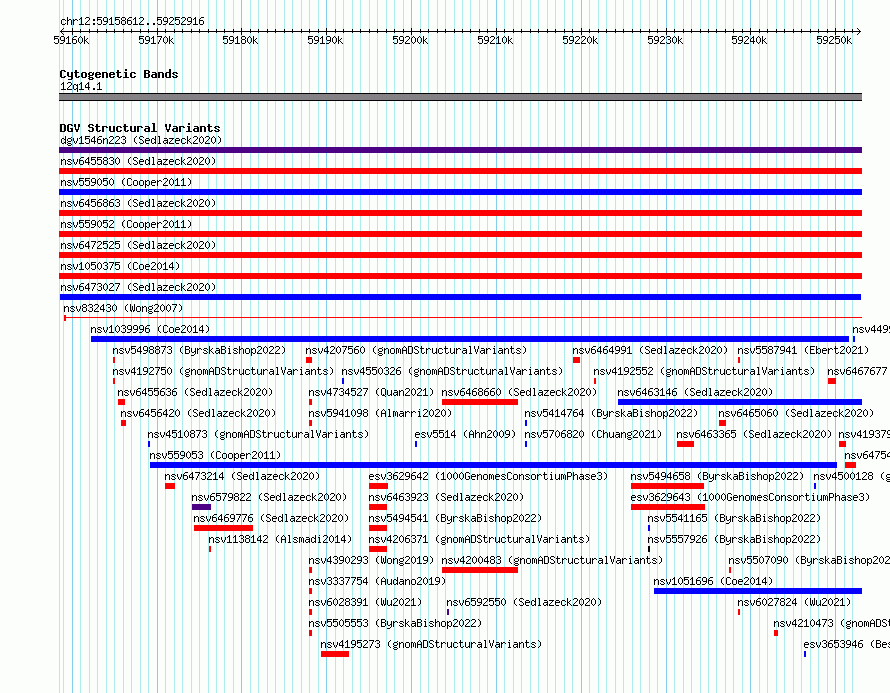Select nsv1051696 (Coe2014) label
The width and height of the screenshot is (890, 693).
pyautogui.click(x=713, y=581)
